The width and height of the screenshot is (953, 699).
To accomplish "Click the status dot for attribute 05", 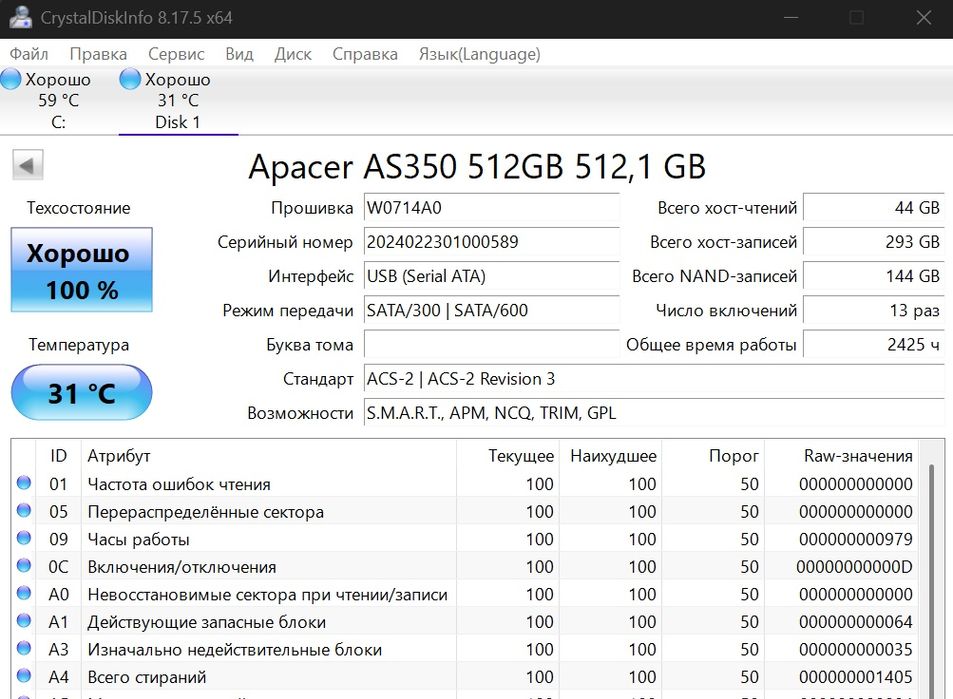I will click(24, 510).
